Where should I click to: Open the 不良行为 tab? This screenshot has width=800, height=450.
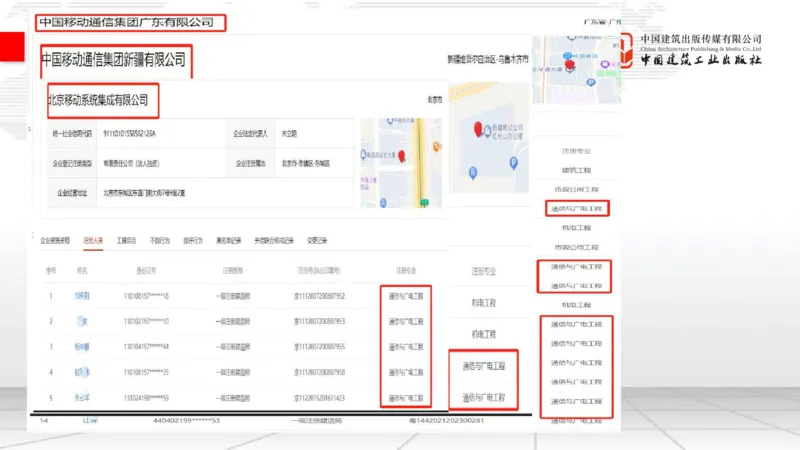(160, 241)
